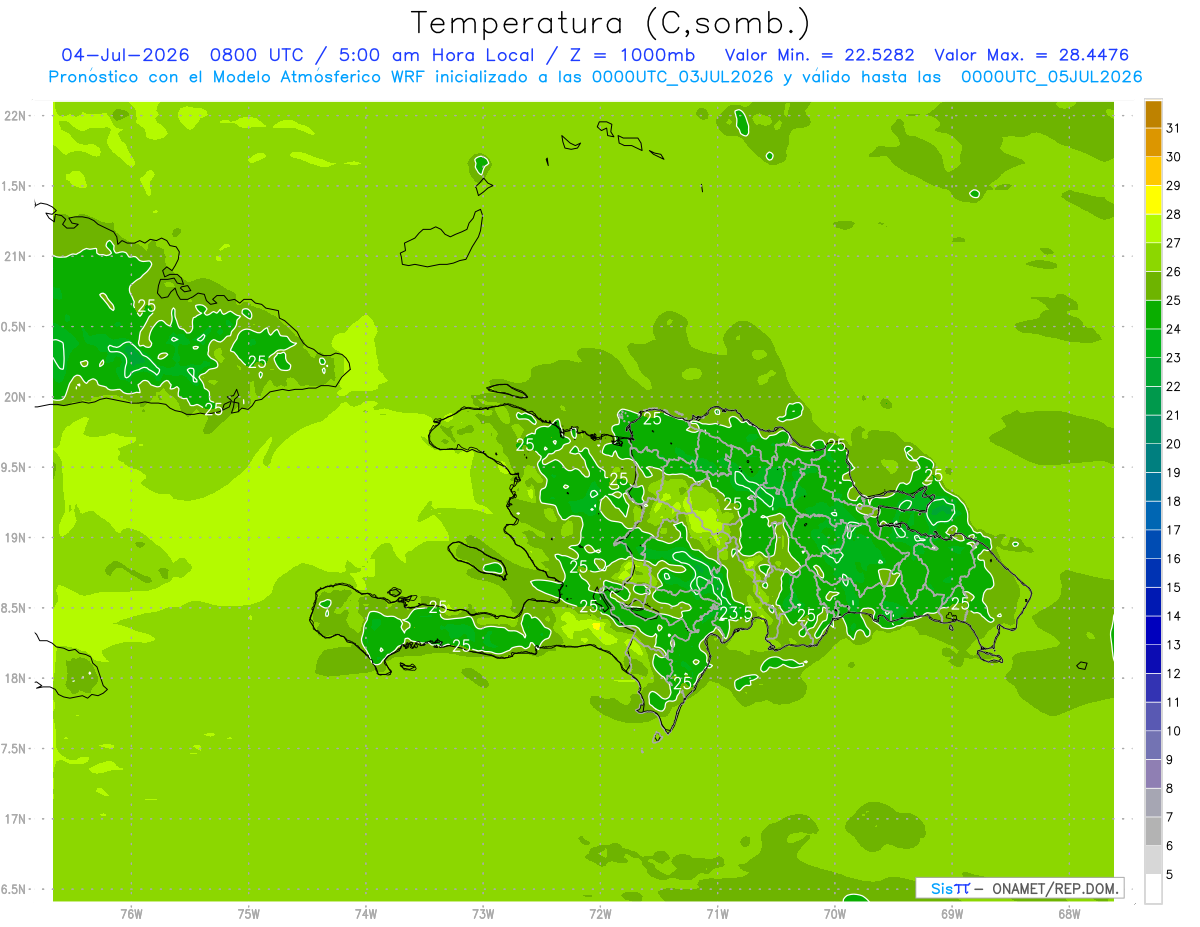
Task: Click the Temperatura (C,somb.) title
Action: pyautogui.click(x=611, y=23)
